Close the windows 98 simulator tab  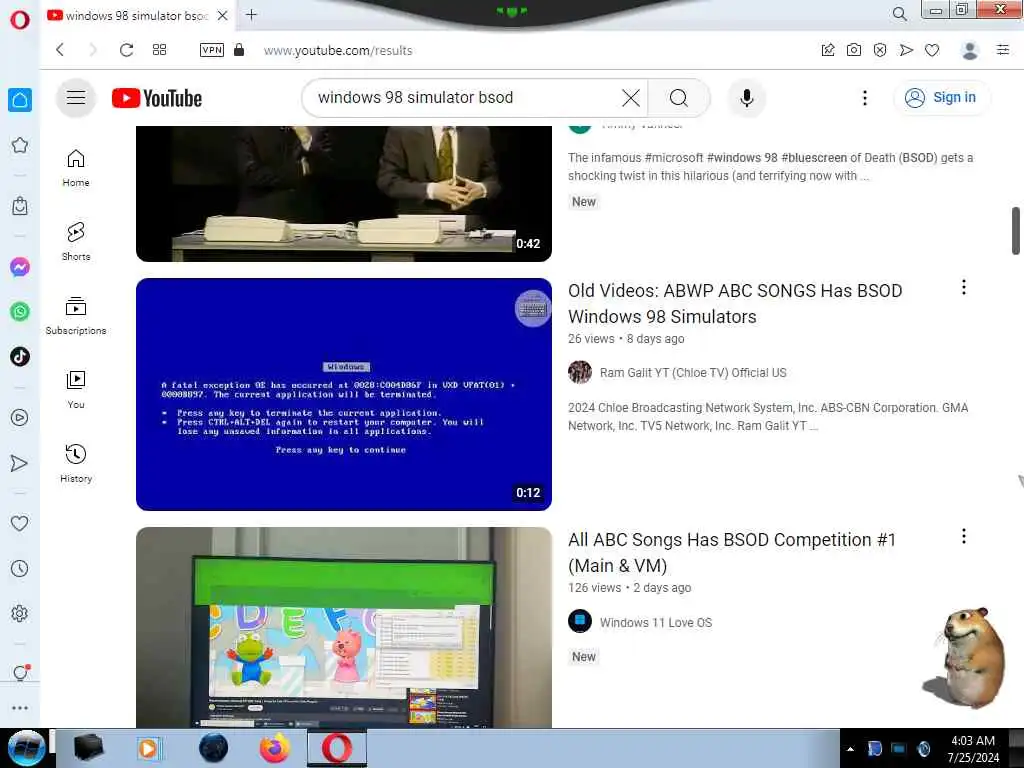tap(222, 15)
